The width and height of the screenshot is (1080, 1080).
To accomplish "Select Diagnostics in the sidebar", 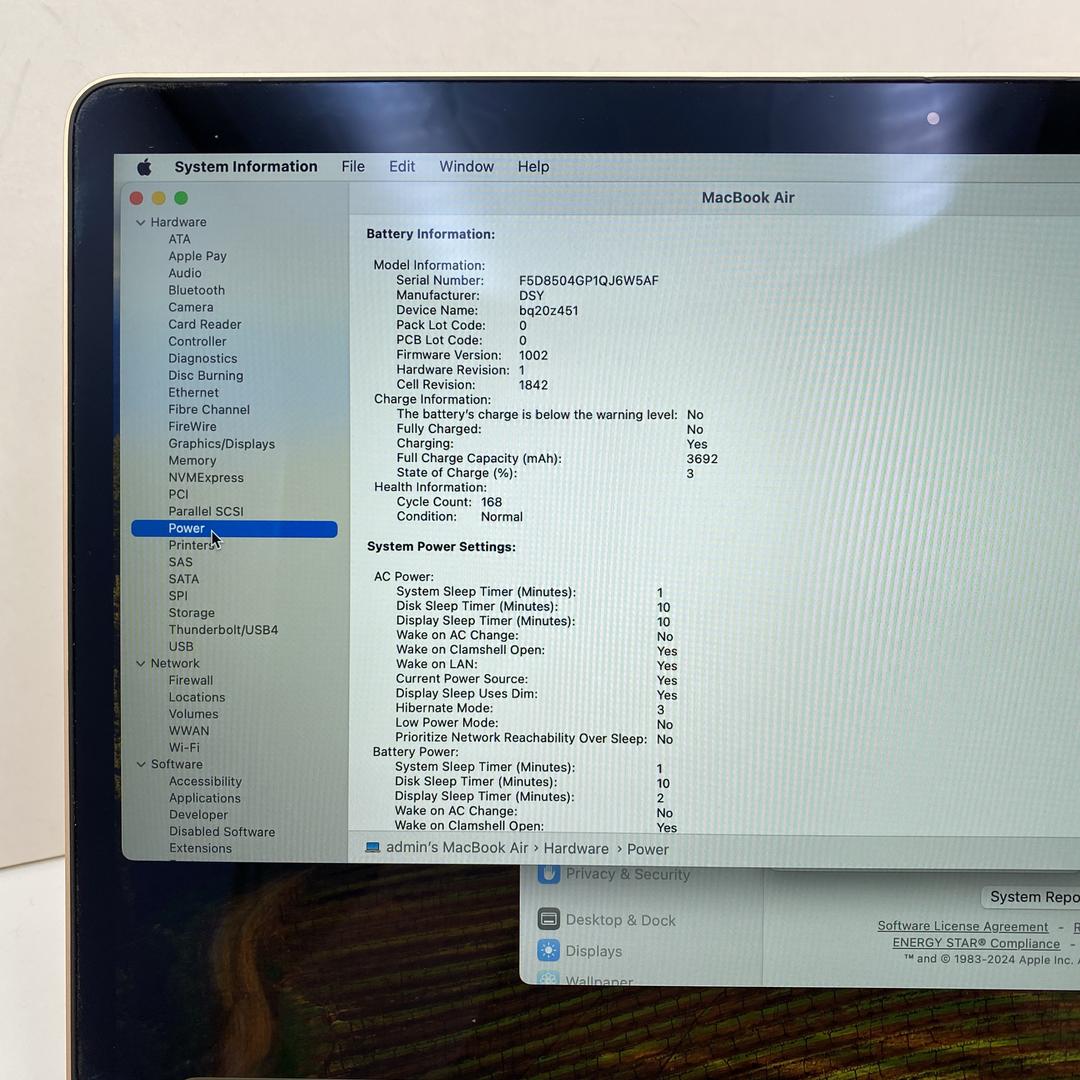I will point(202,359).
